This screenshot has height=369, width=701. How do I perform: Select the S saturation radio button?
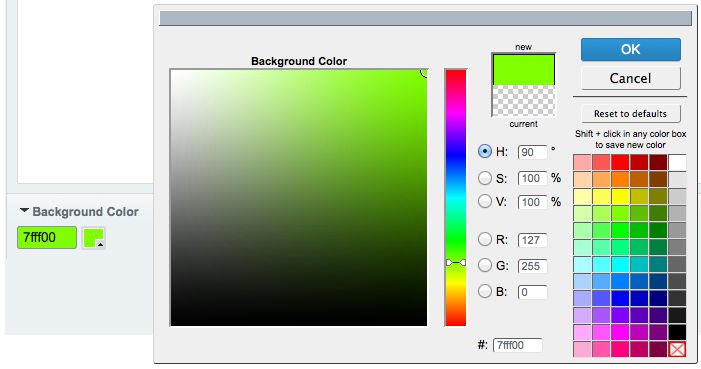(x=485, y=178)
